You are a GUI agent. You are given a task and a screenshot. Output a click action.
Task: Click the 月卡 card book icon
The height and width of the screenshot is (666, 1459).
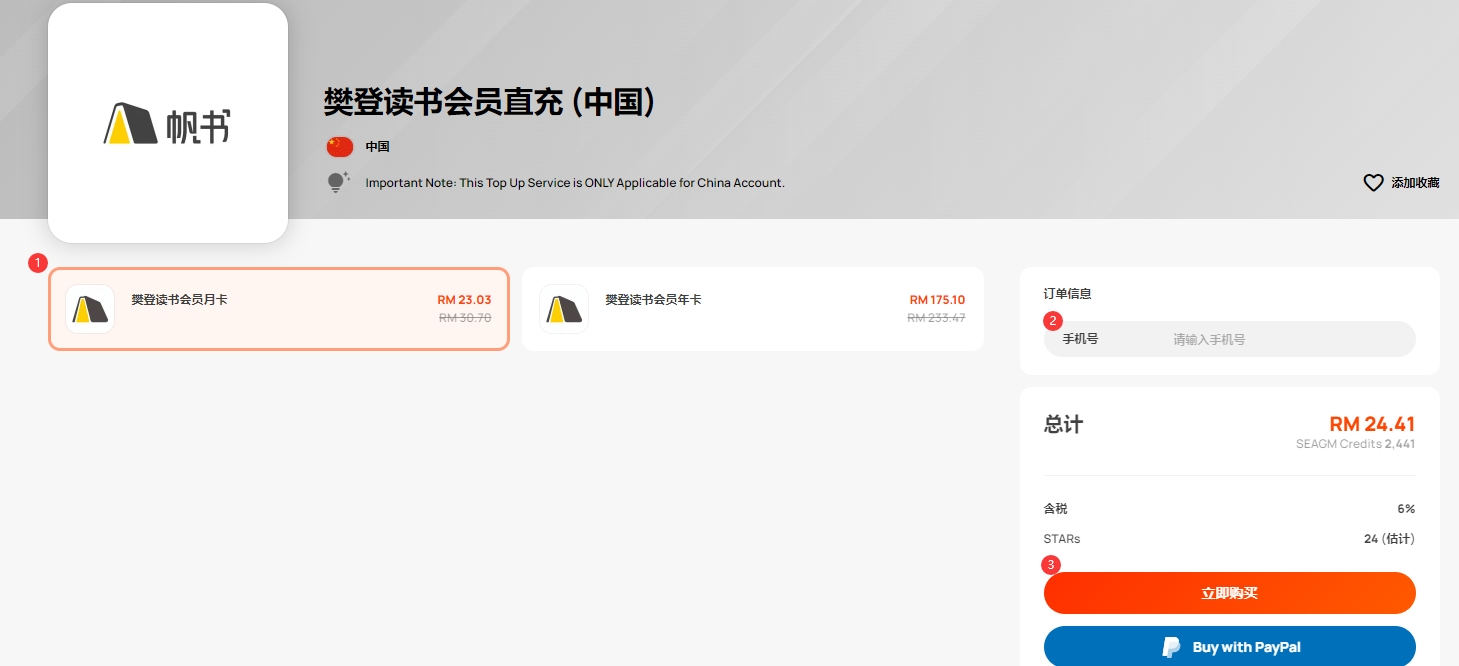90,309
